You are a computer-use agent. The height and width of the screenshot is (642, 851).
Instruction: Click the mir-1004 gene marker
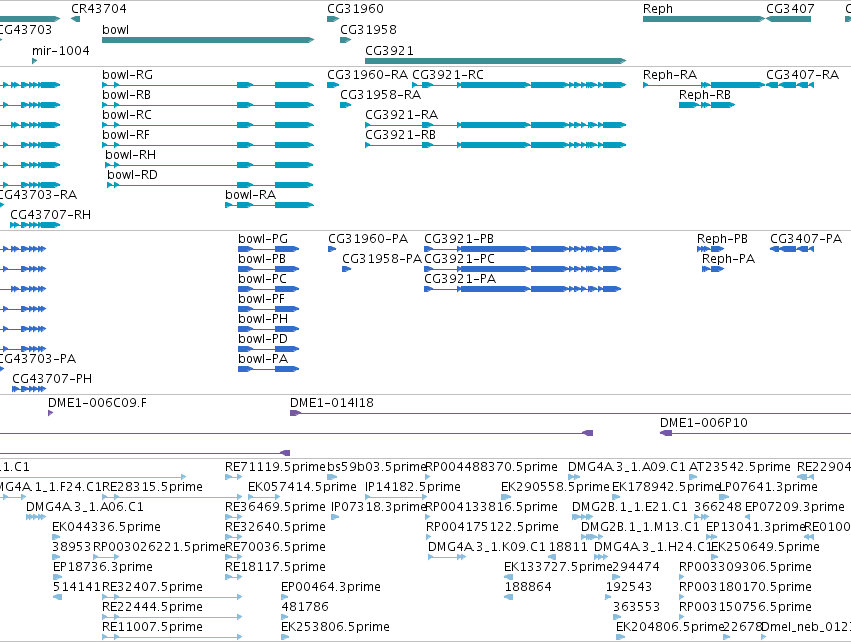(x=35, y=61)
